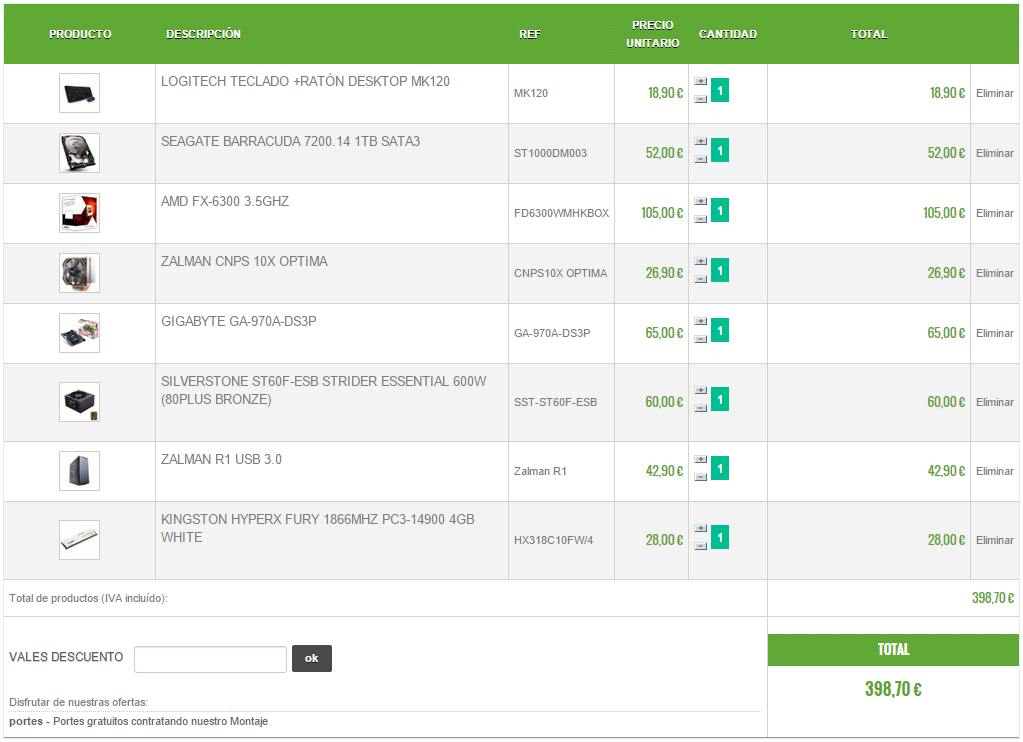Click quantity value for Zalman R1 row
The image size is (1023, 742).
(x=720, y=468)
